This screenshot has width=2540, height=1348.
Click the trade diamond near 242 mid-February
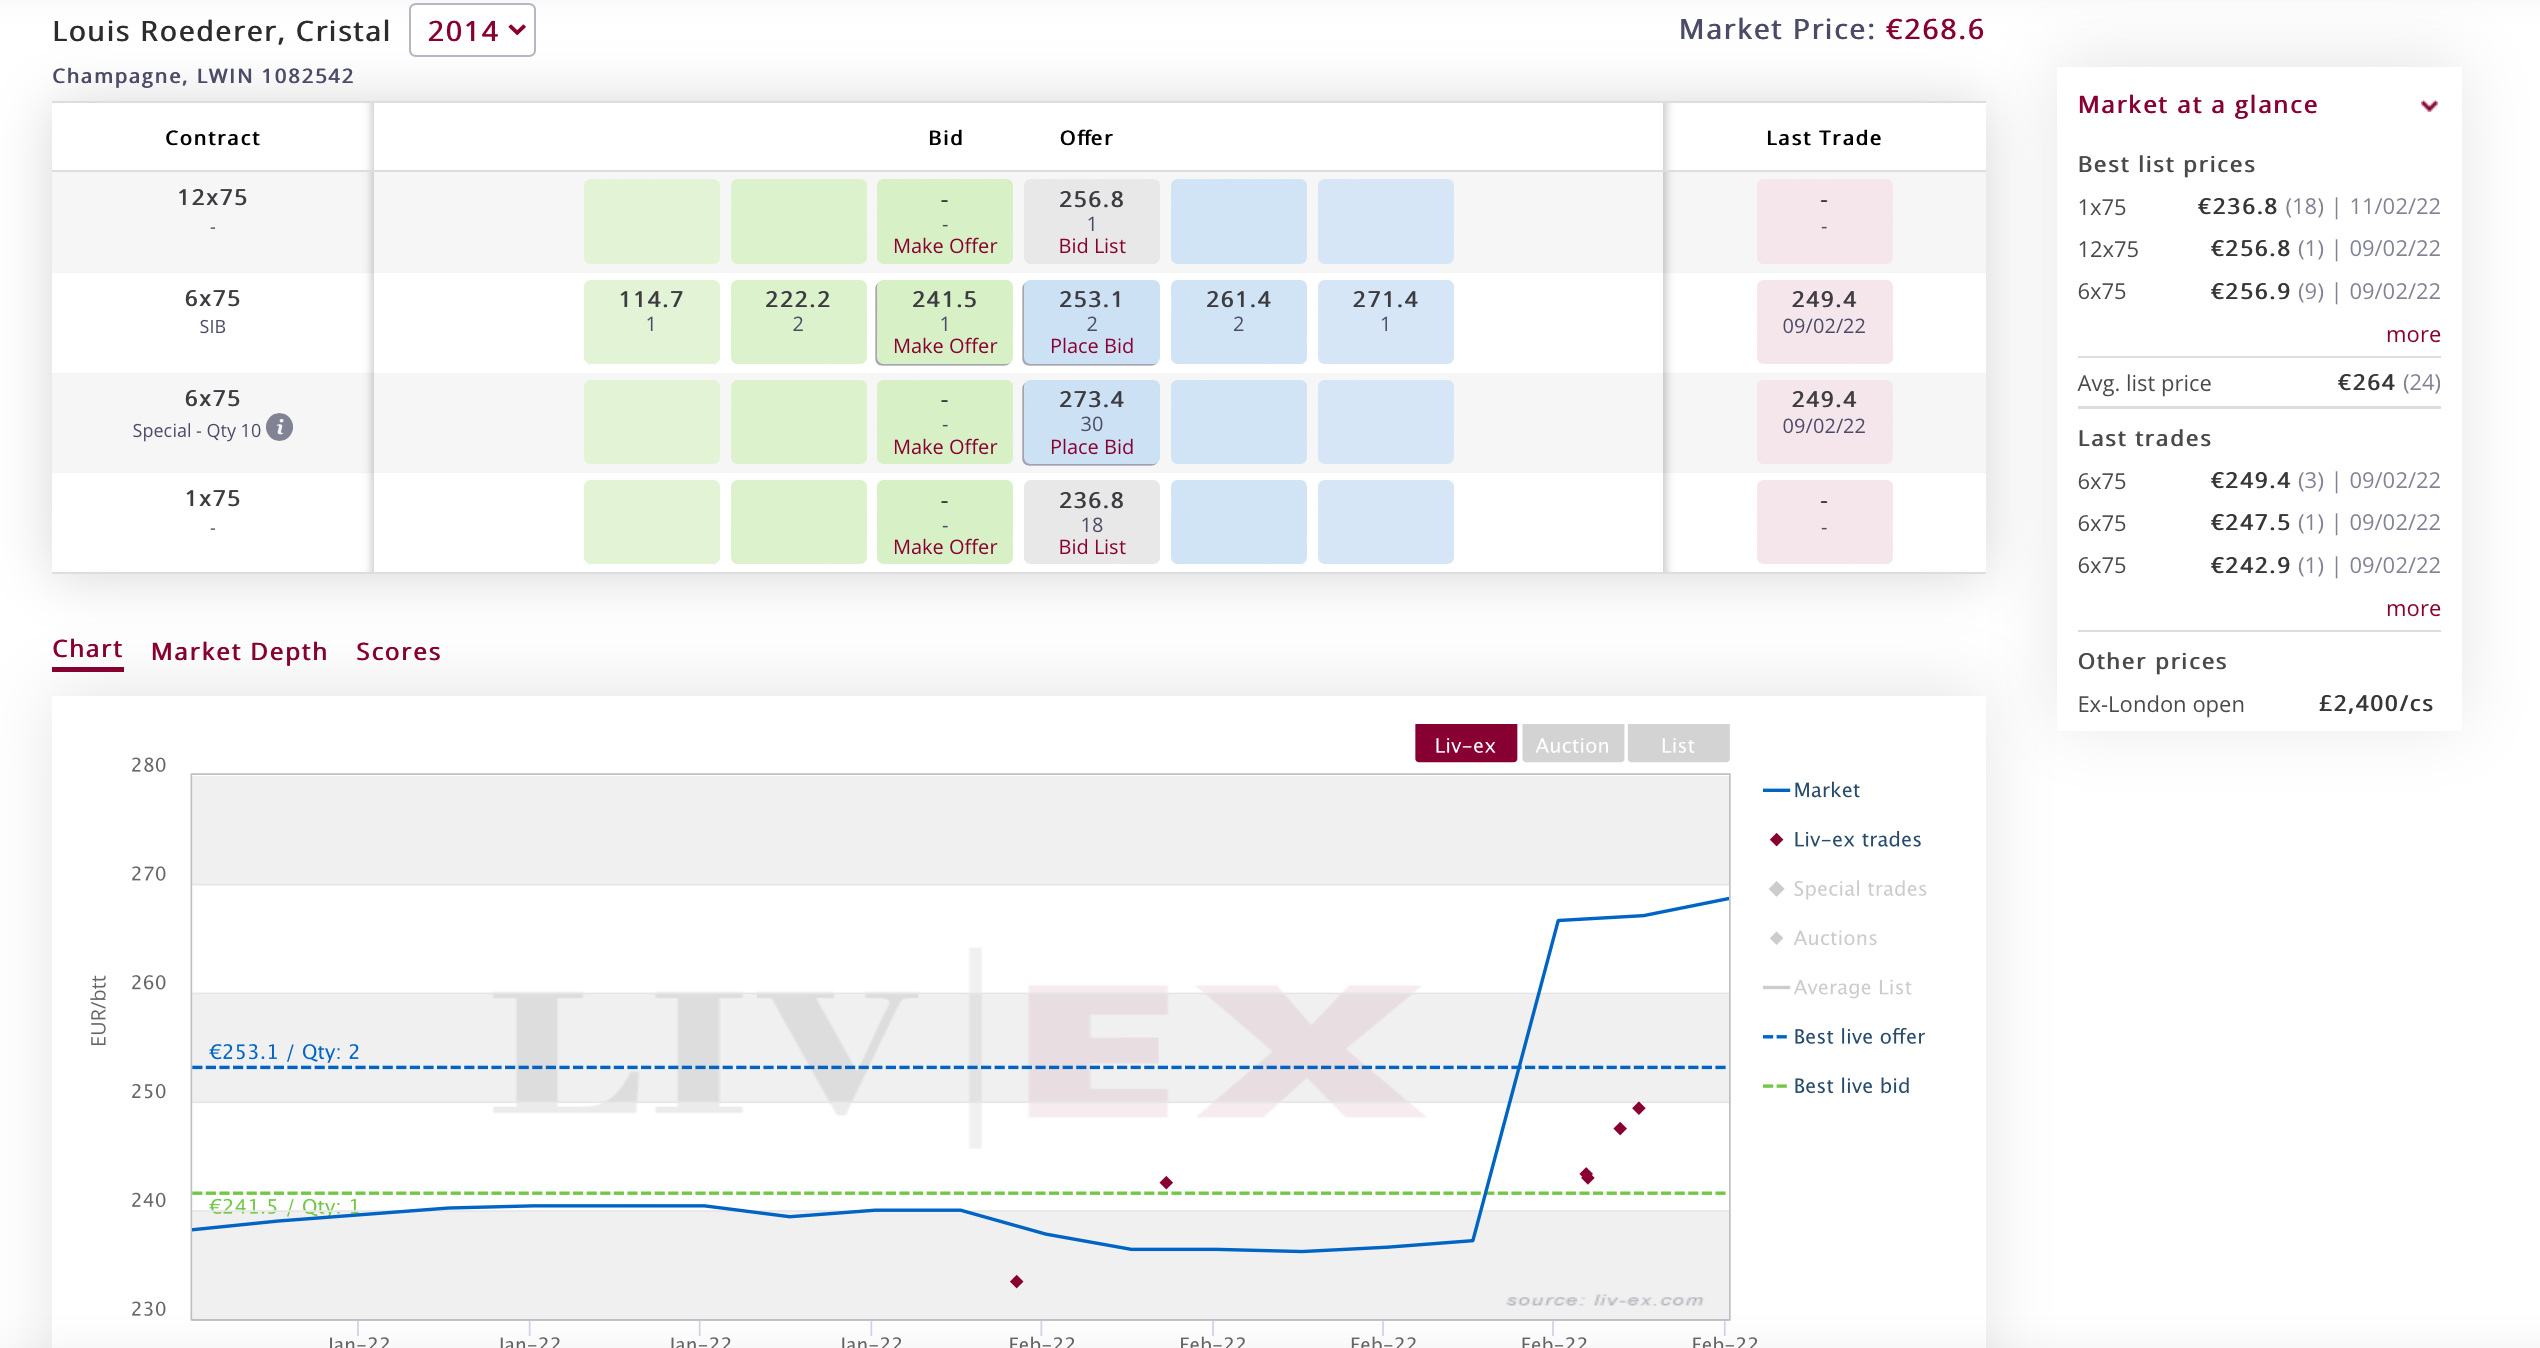click(1166, 1183)
